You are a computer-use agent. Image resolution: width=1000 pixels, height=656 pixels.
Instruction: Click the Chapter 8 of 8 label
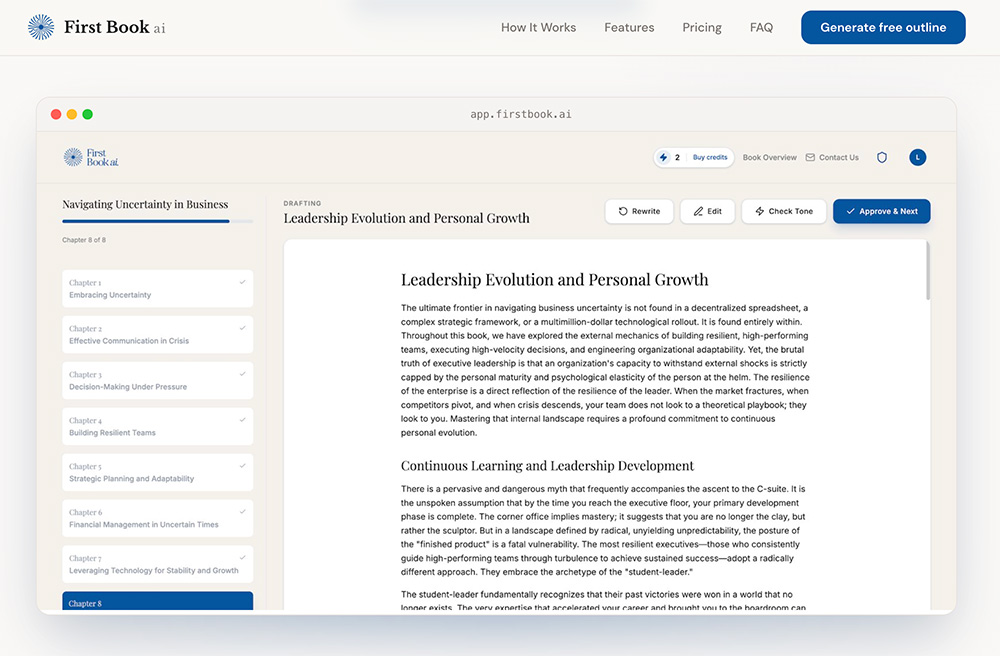coord(84,240)
